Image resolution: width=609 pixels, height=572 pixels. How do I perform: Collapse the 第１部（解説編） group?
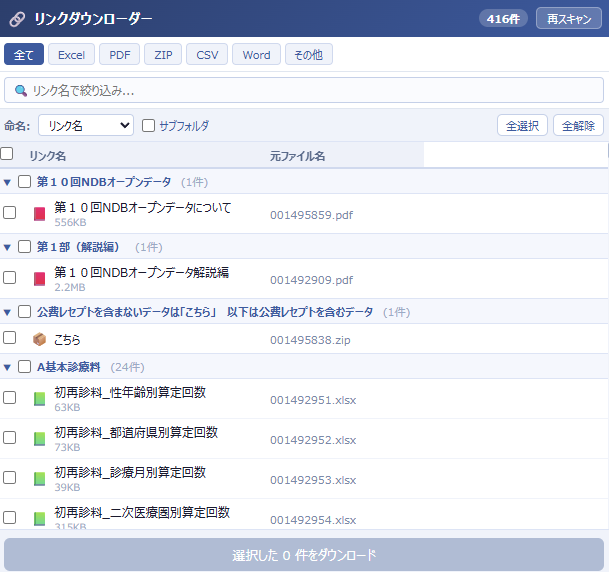[7, 247]
